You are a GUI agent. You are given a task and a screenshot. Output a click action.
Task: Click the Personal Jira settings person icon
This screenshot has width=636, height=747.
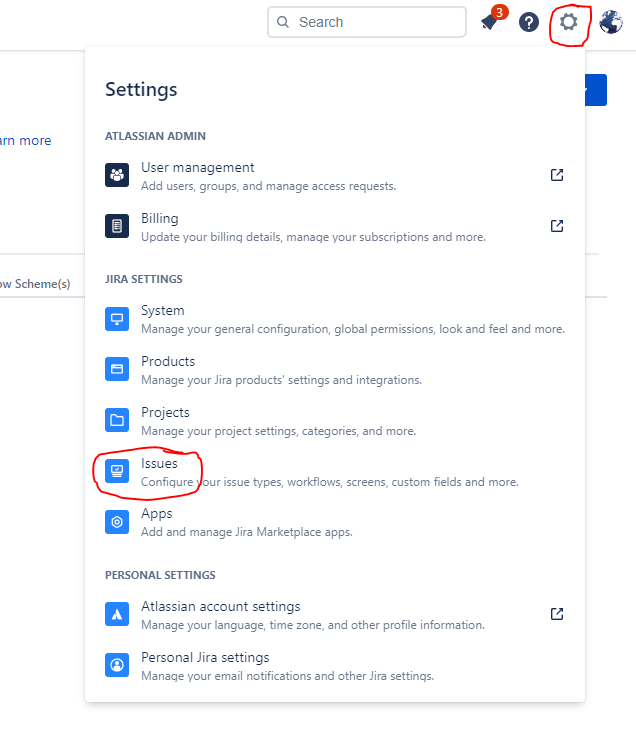coord(117,665)
